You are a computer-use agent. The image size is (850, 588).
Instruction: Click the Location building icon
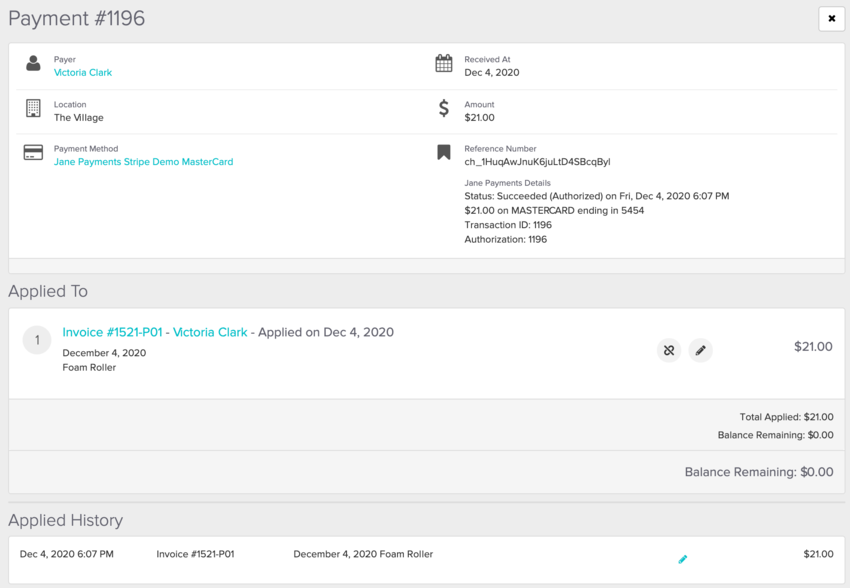click(33, 108)
